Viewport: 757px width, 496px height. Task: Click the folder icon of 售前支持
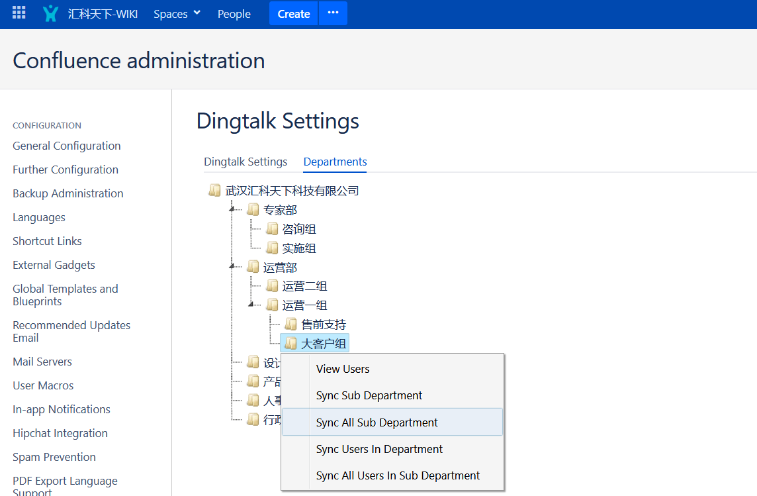pos(291,324)
